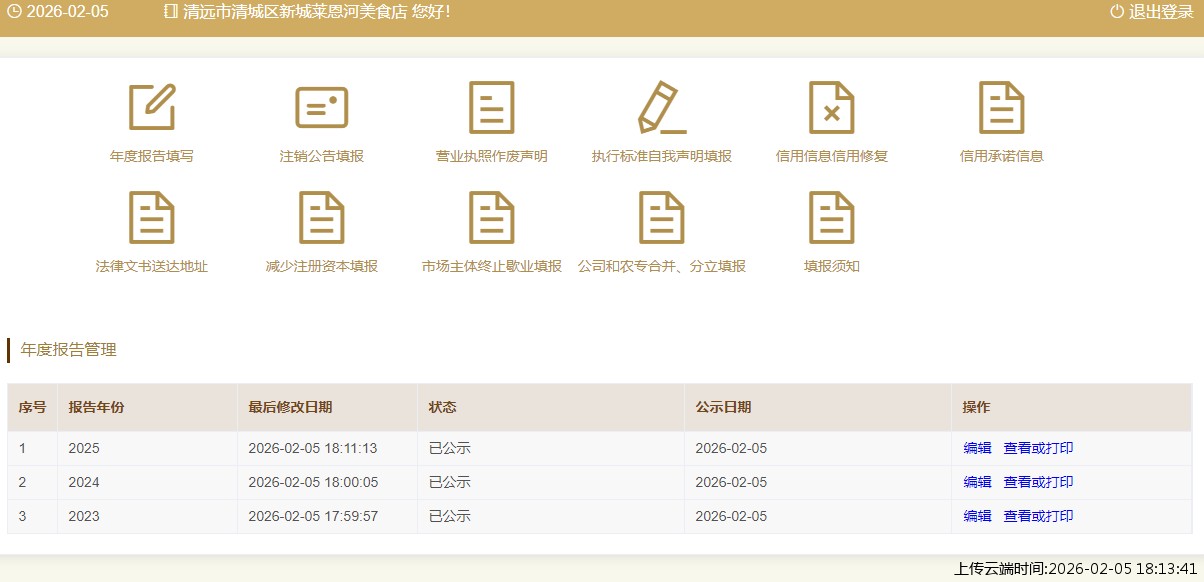Image resolution: width=1204 pixels, height=582 pixels.
Task: Click the 报告年份 column header
Action: (96, 407)
